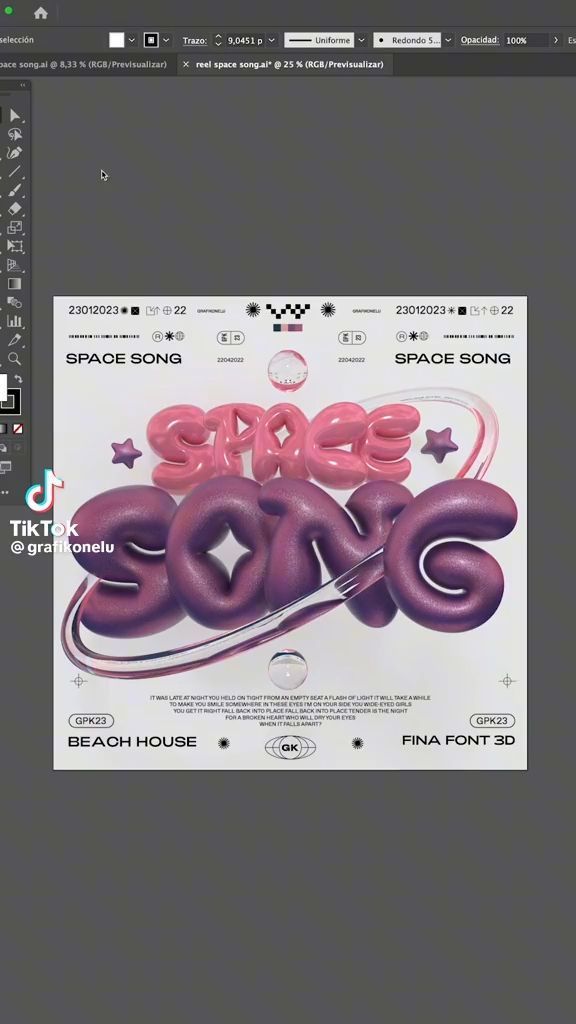Screen dimensions: 576x1024
Task: Select the Zoom magnifier tool
Action: click(x=14, y=359)
